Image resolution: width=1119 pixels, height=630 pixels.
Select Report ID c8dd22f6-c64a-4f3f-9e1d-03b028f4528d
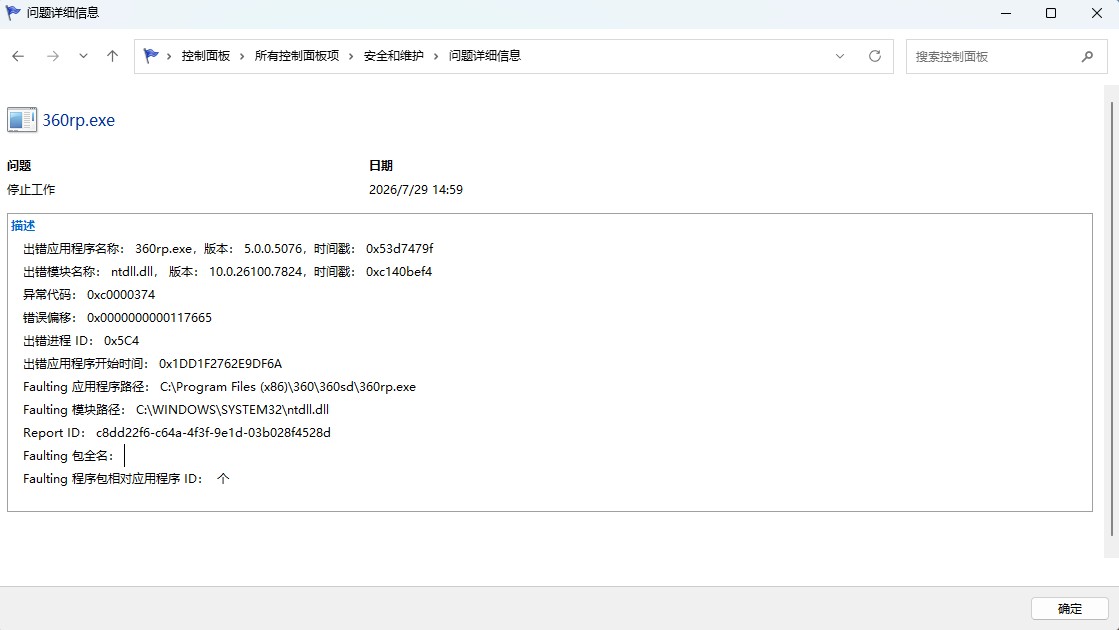(213, 432)
